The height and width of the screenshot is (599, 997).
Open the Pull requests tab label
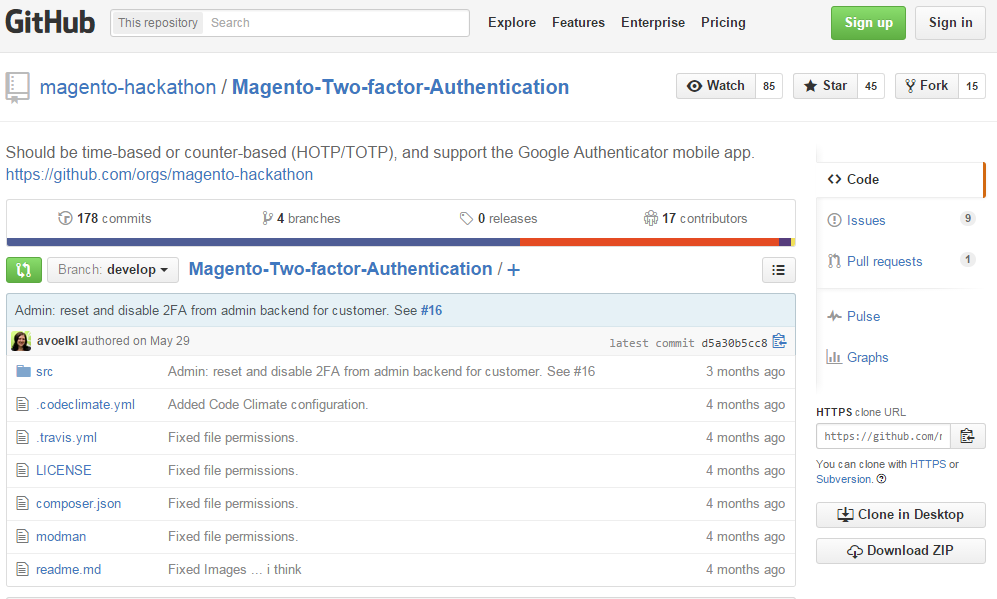tap(884, 261)
